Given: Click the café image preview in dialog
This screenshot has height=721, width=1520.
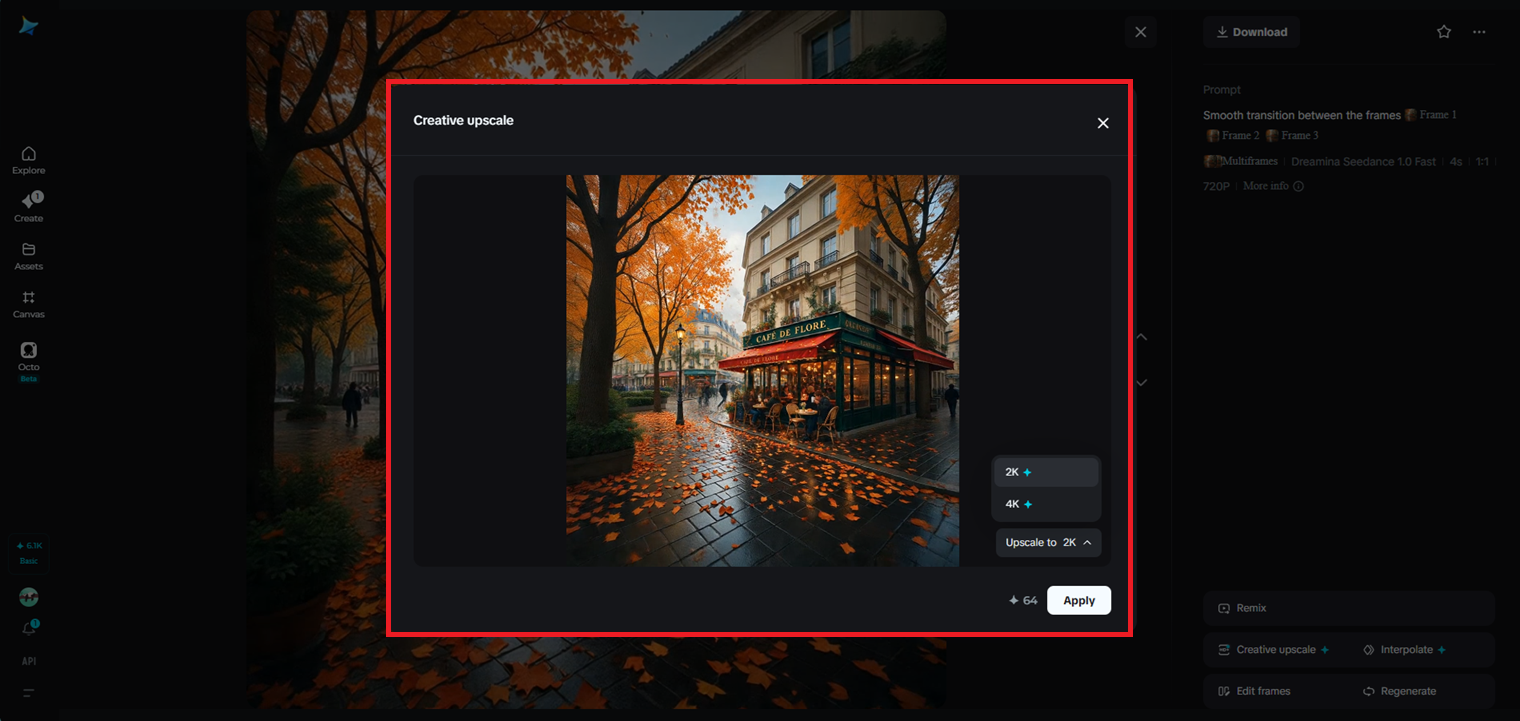Looking at the screenshot, I should coord(762,371).
